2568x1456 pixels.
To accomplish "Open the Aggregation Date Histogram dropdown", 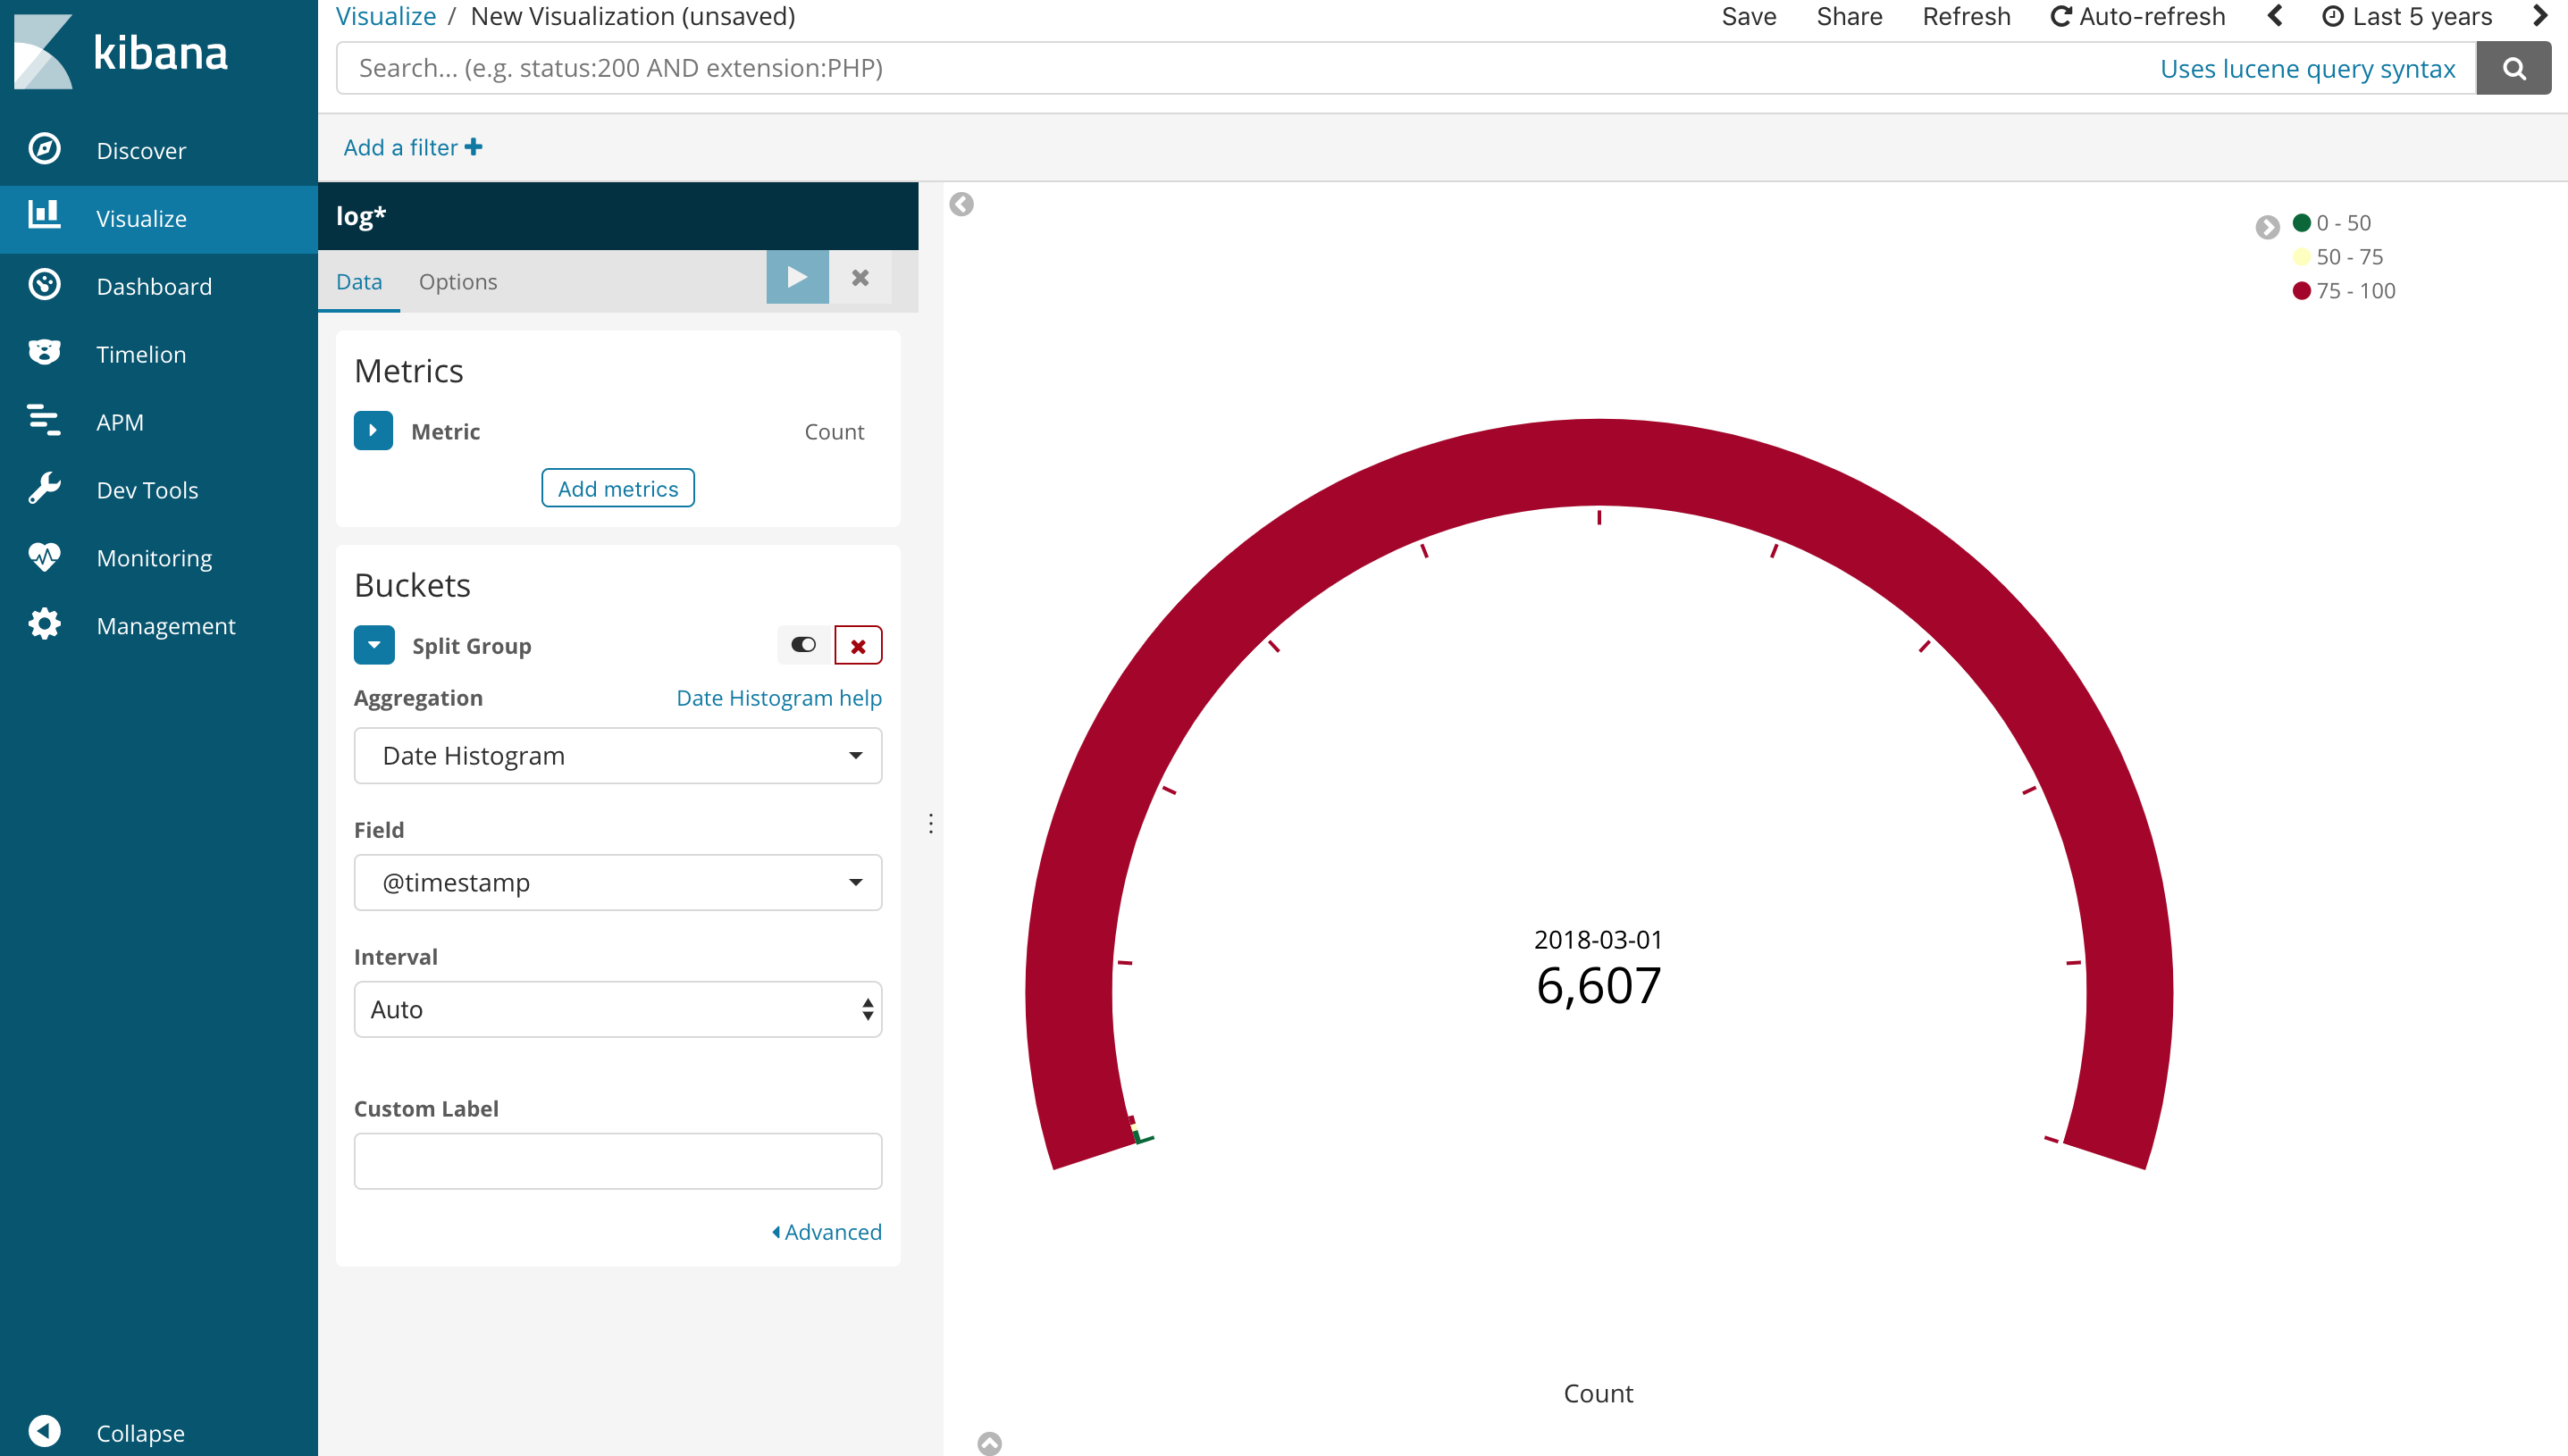I will [617, 756].
